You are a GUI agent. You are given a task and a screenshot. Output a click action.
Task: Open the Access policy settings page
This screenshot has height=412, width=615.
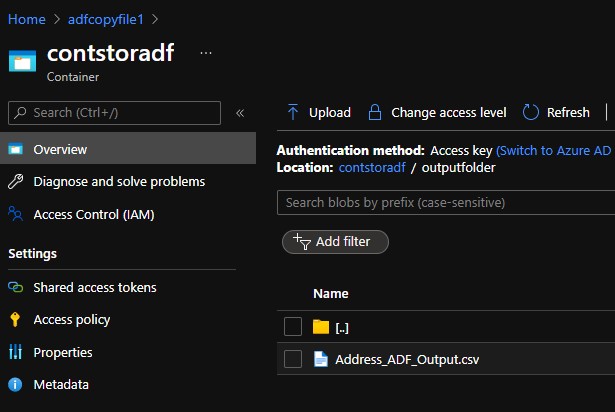(71, 320)
